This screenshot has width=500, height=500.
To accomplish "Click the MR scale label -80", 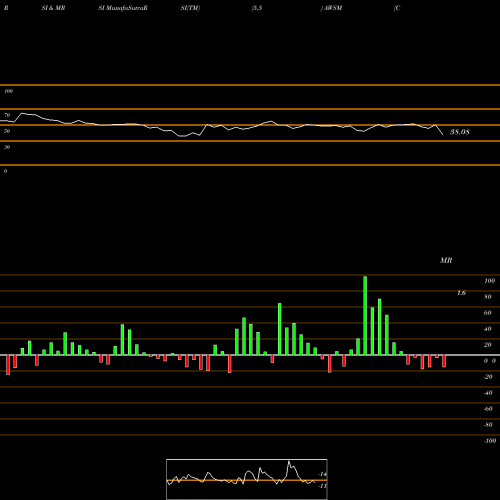I will (x=488, y=425).
